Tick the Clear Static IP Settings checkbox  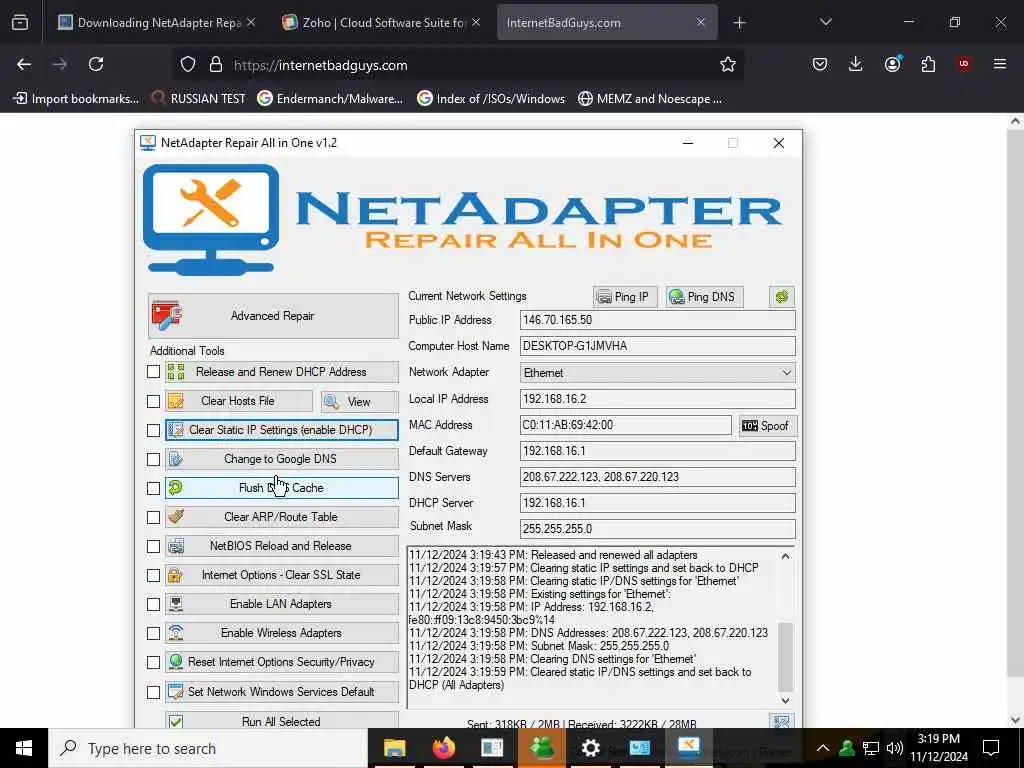point(153,430)
